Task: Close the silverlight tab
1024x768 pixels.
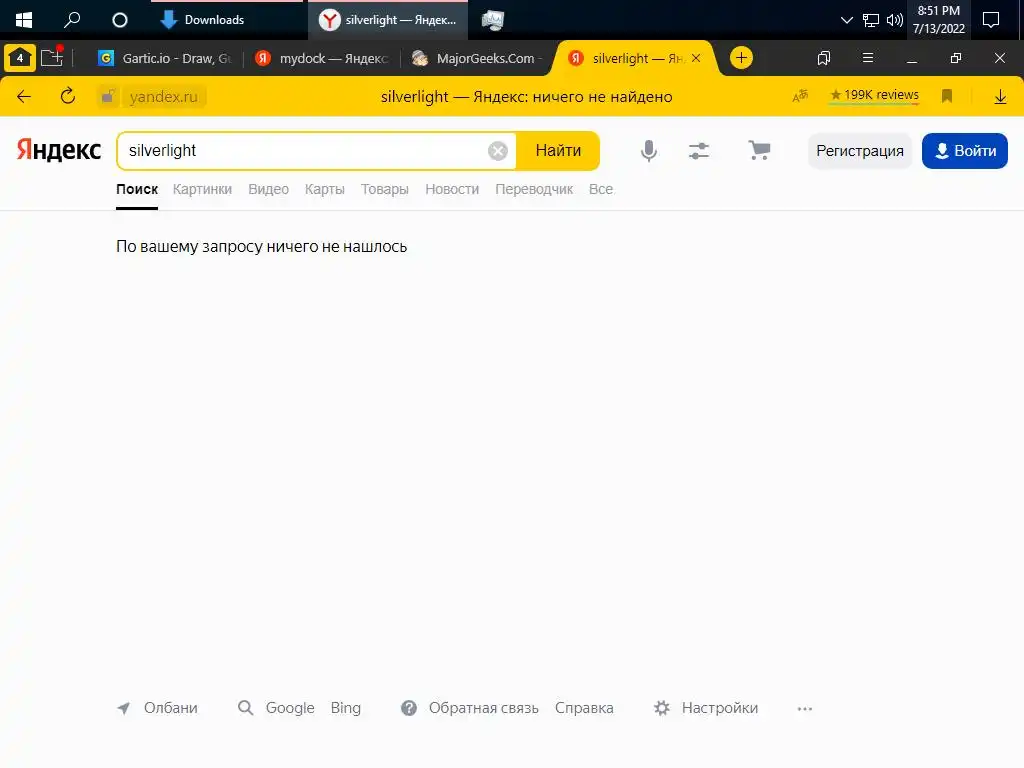Action: click(x=696, y=58)
